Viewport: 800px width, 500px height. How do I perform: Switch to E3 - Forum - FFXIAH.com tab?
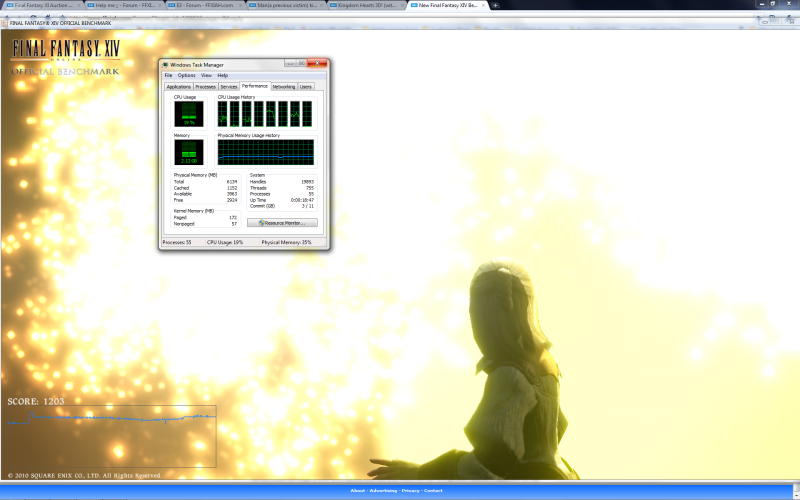[x=204, y=5]
